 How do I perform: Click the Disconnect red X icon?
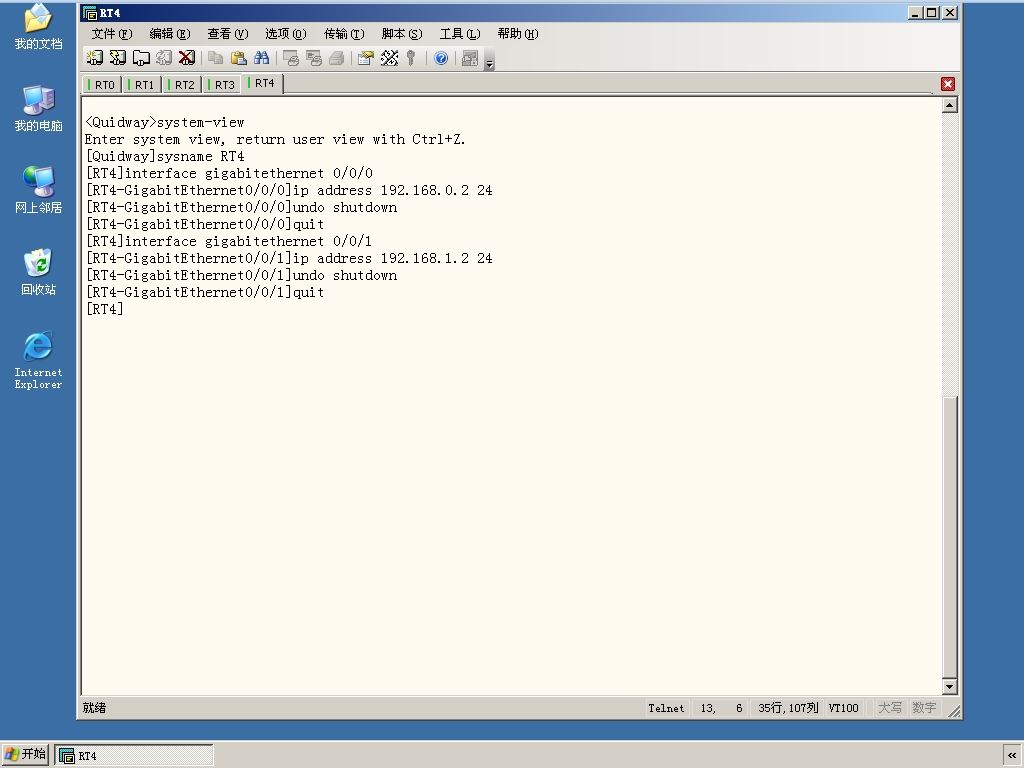(x=187, y=58)
